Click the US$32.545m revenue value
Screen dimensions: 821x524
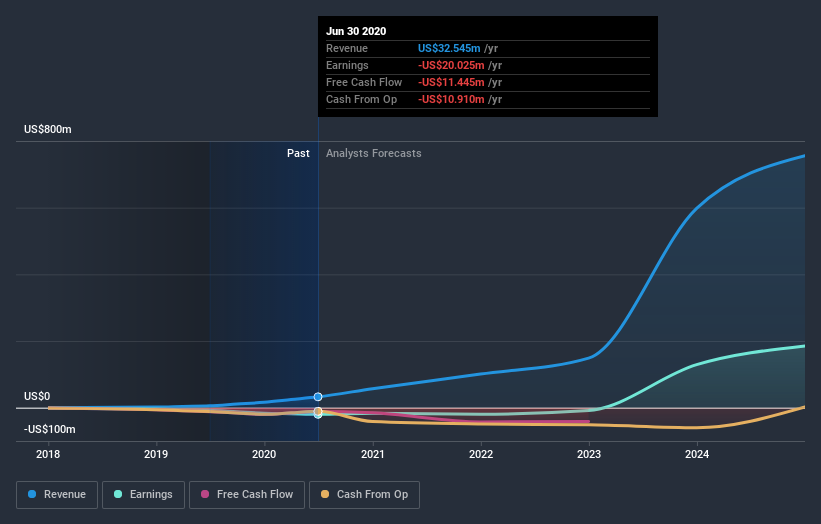(449, 48)
